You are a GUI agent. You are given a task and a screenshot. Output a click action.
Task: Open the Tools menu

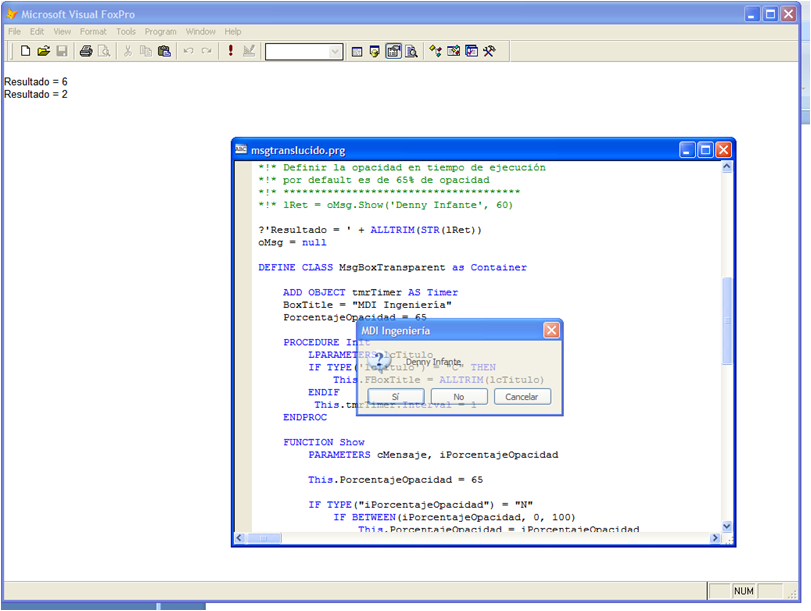coord(126,31)
